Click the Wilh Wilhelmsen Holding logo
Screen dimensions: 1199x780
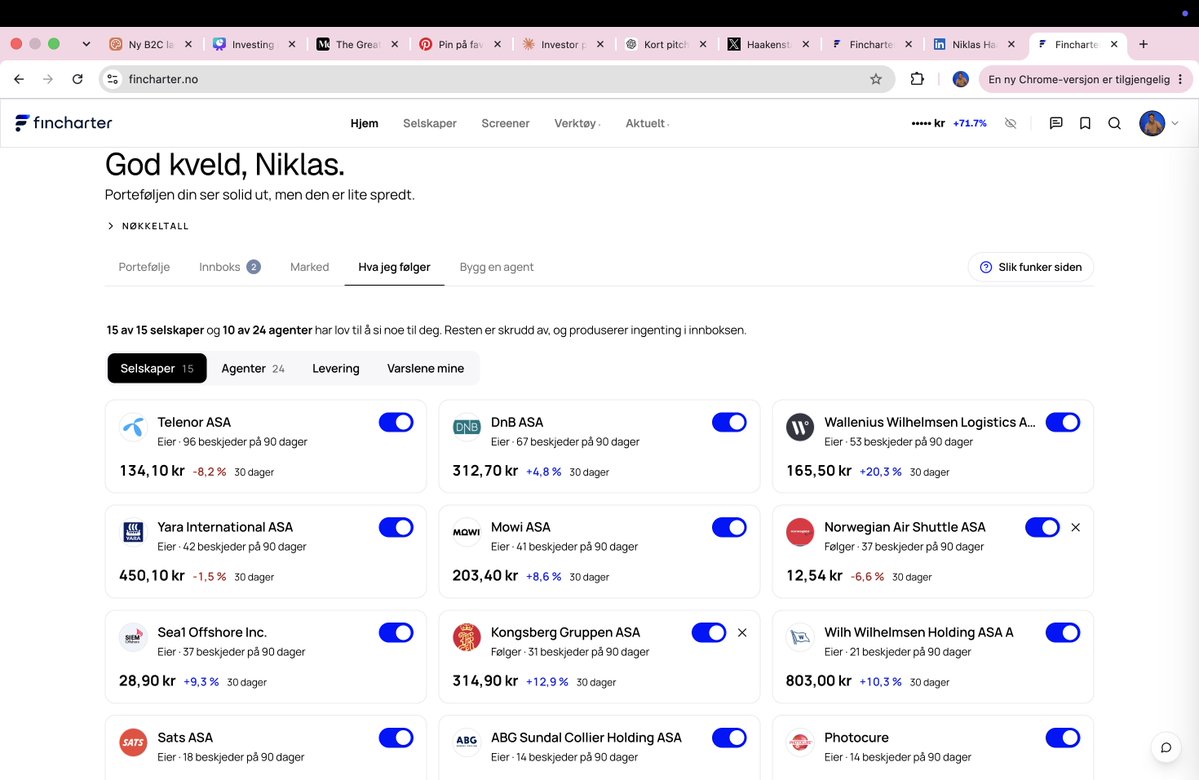pos(800,637)
